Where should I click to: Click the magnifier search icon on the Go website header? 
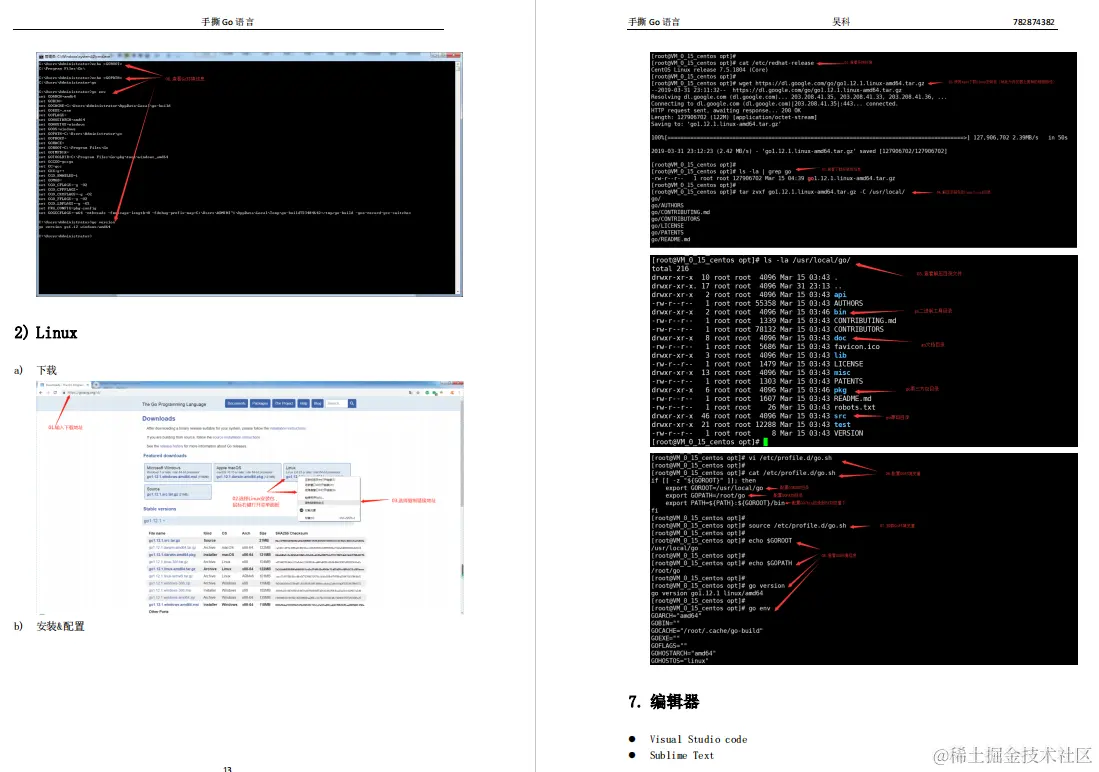click(352, 403)
